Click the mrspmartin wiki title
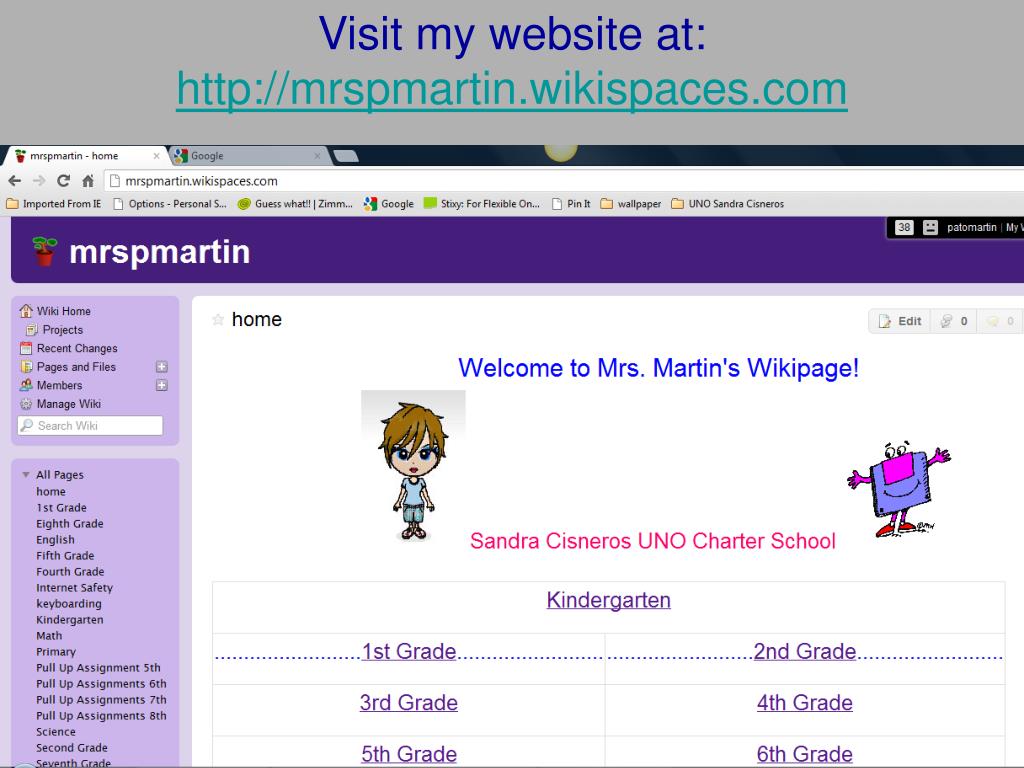This screenshot has width=1024, height=768. [x=159, y=252]
